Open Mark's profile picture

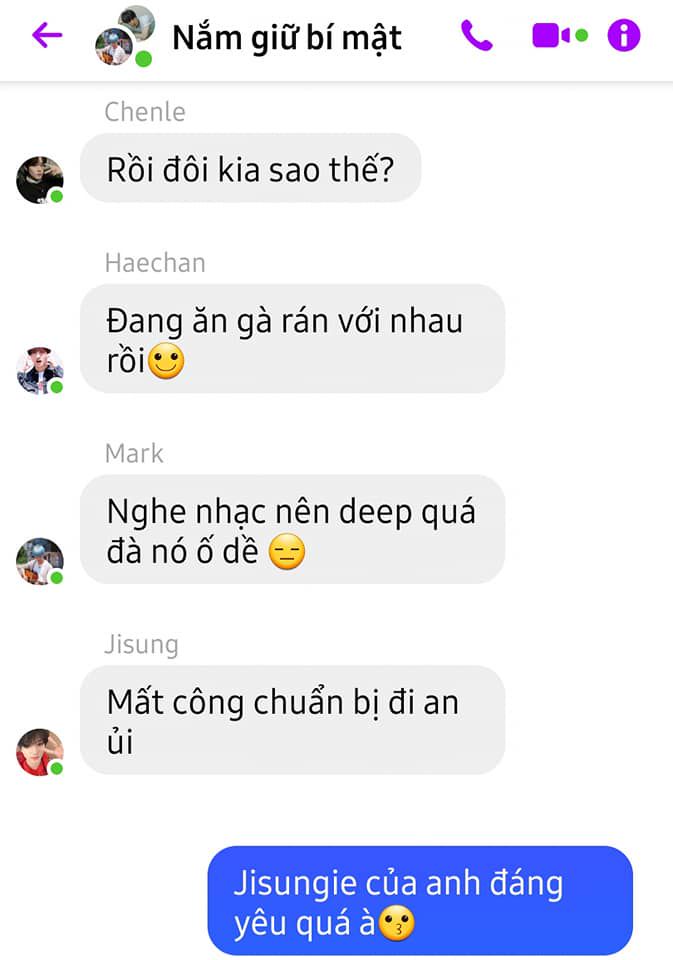coord(40,561)
